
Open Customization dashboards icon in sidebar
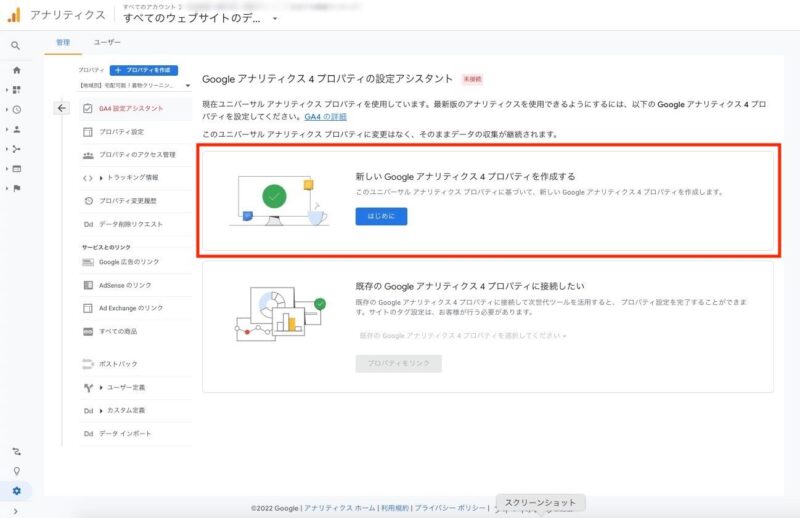(x=16, y=90)
